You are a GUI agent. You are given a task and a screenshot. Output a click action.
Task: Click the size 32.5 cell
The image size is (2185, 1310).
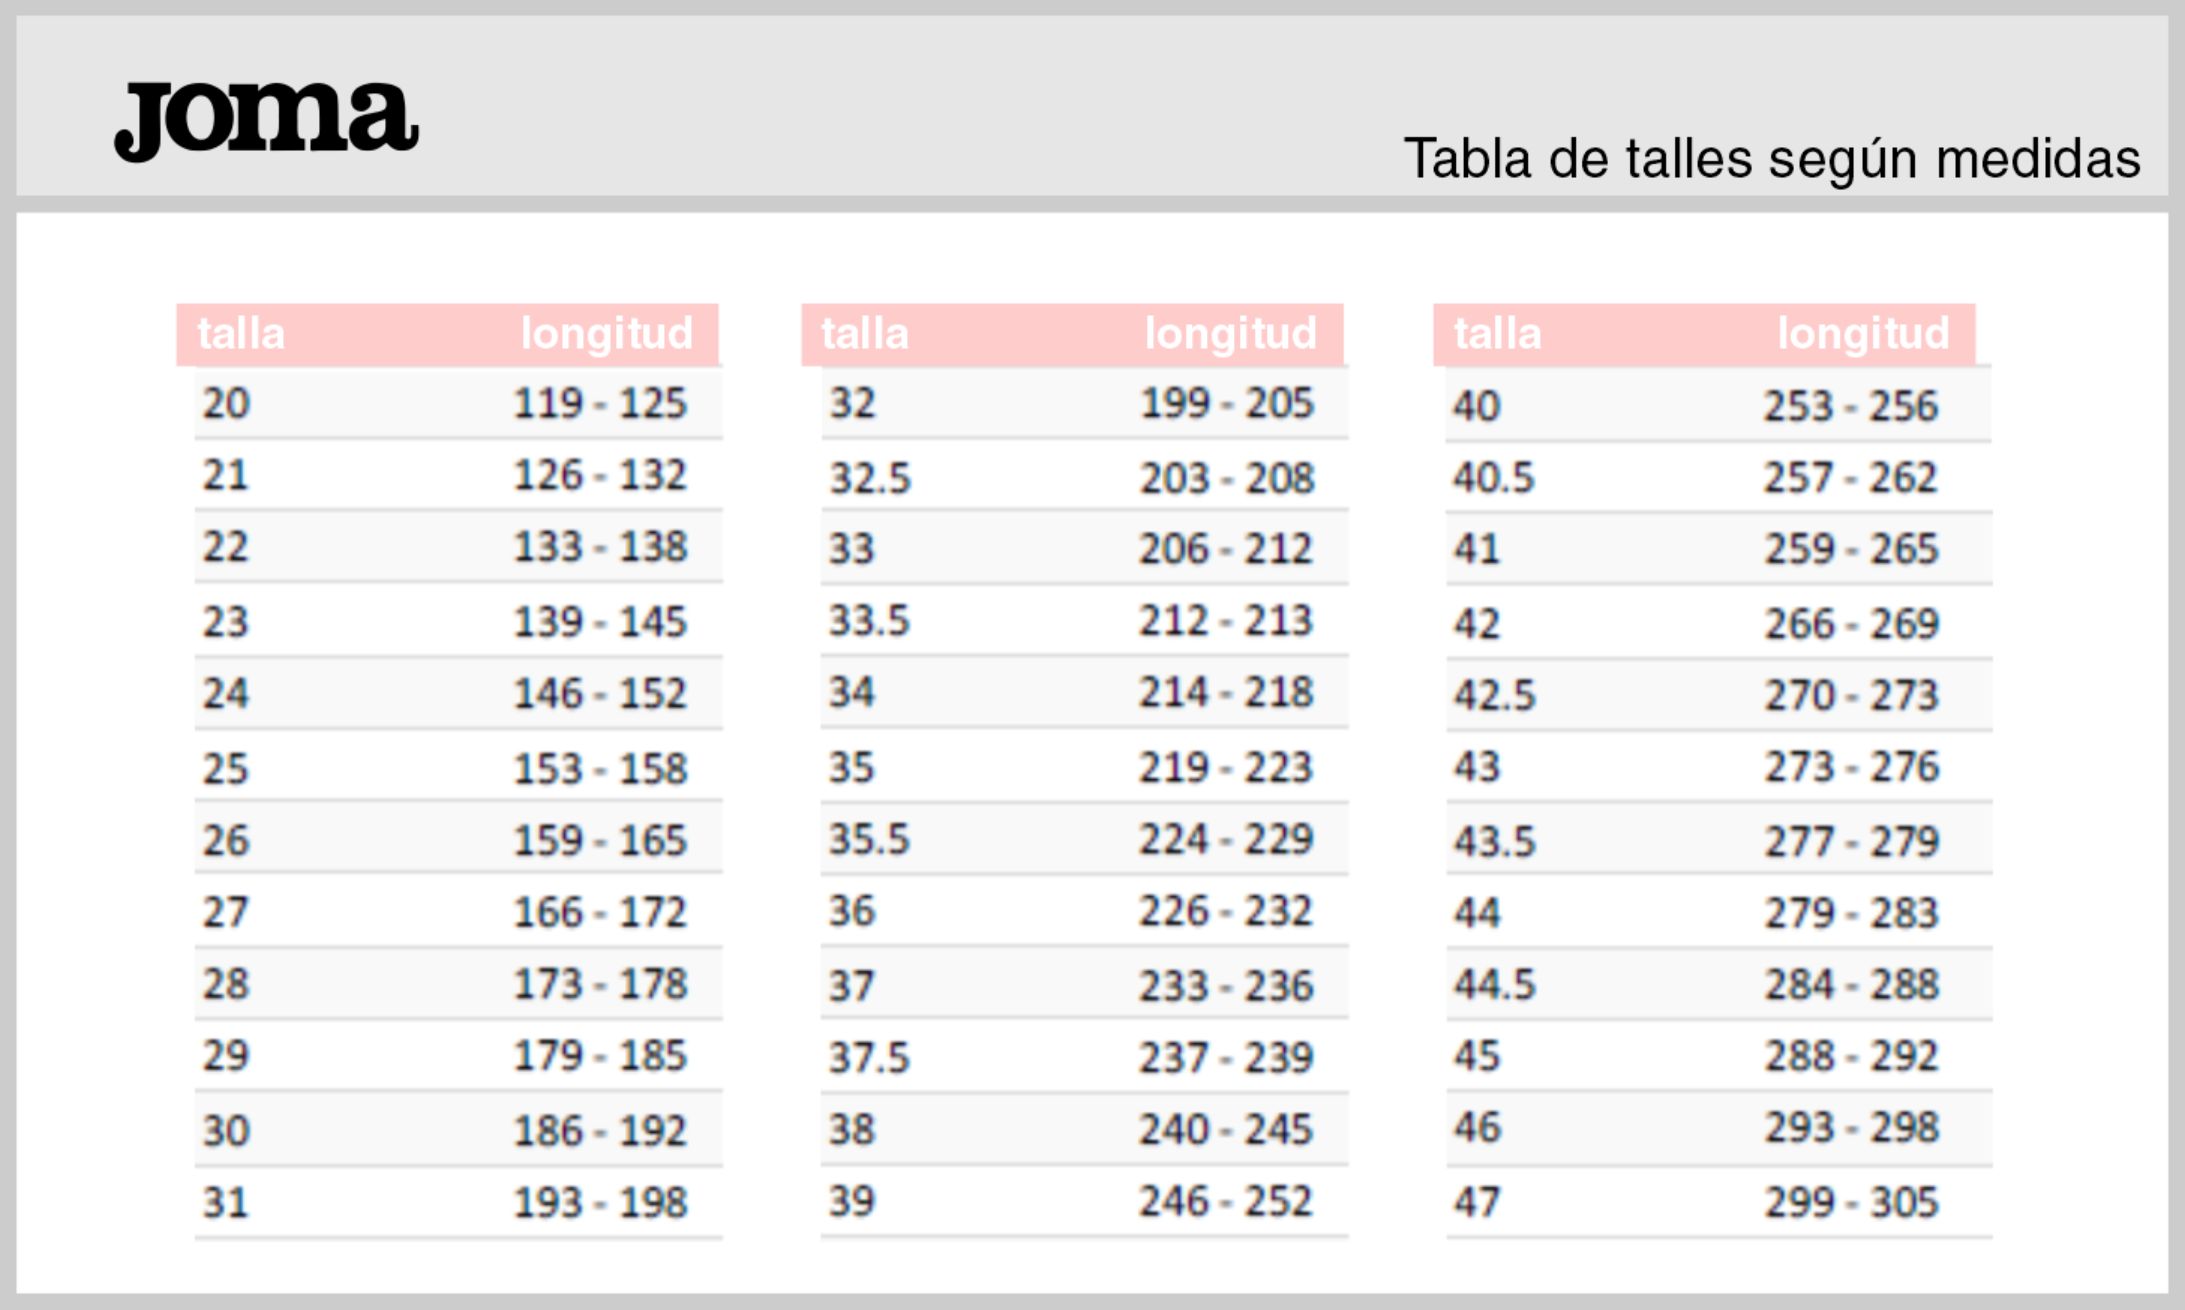point(870,478)
